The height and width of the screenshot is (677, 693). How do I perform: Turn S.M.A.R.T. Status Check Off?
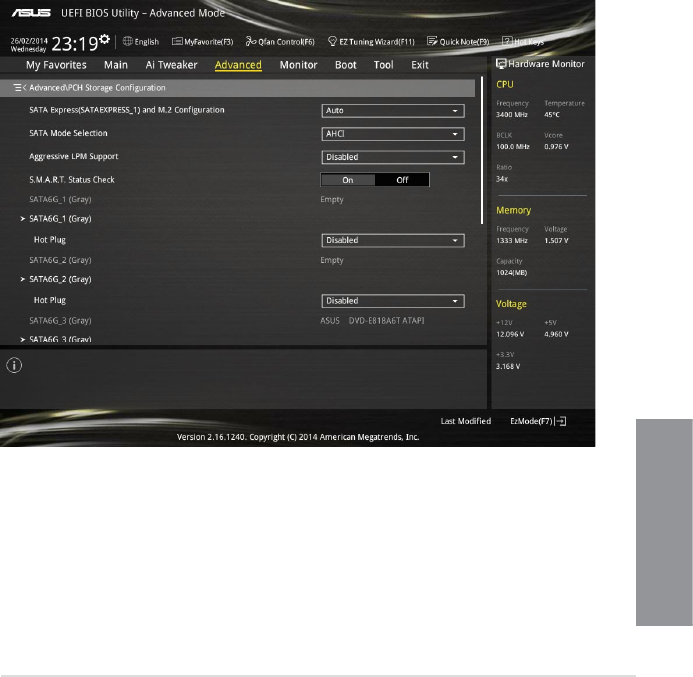coord(402,180)
